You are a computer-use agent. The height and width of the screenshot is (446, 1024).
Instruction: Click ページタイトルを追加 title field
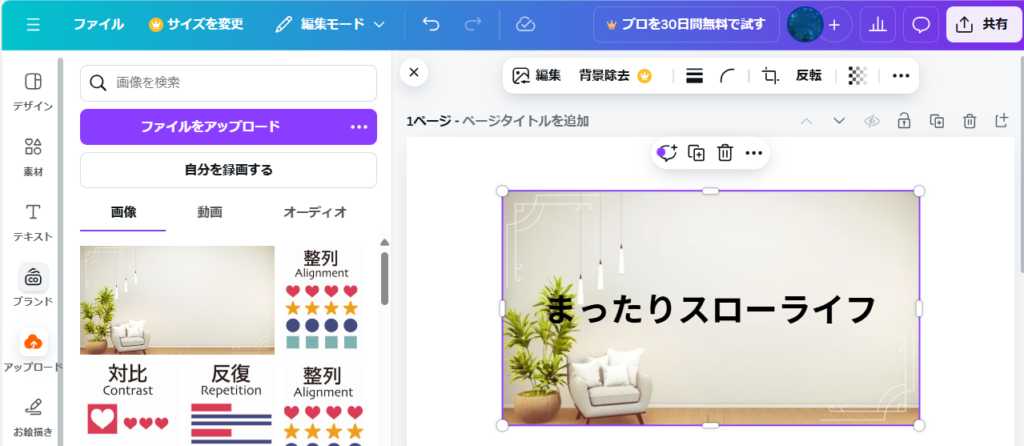tap(526, 121)
